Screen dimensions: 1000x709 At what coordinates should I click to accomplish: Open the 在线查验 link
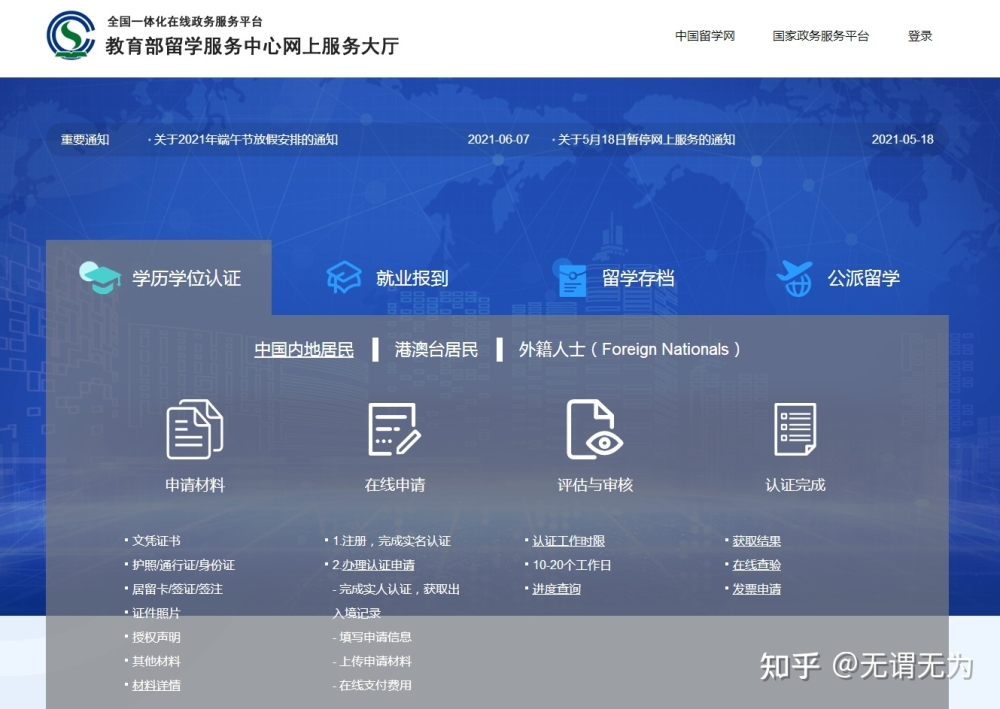tap(756, 565)
